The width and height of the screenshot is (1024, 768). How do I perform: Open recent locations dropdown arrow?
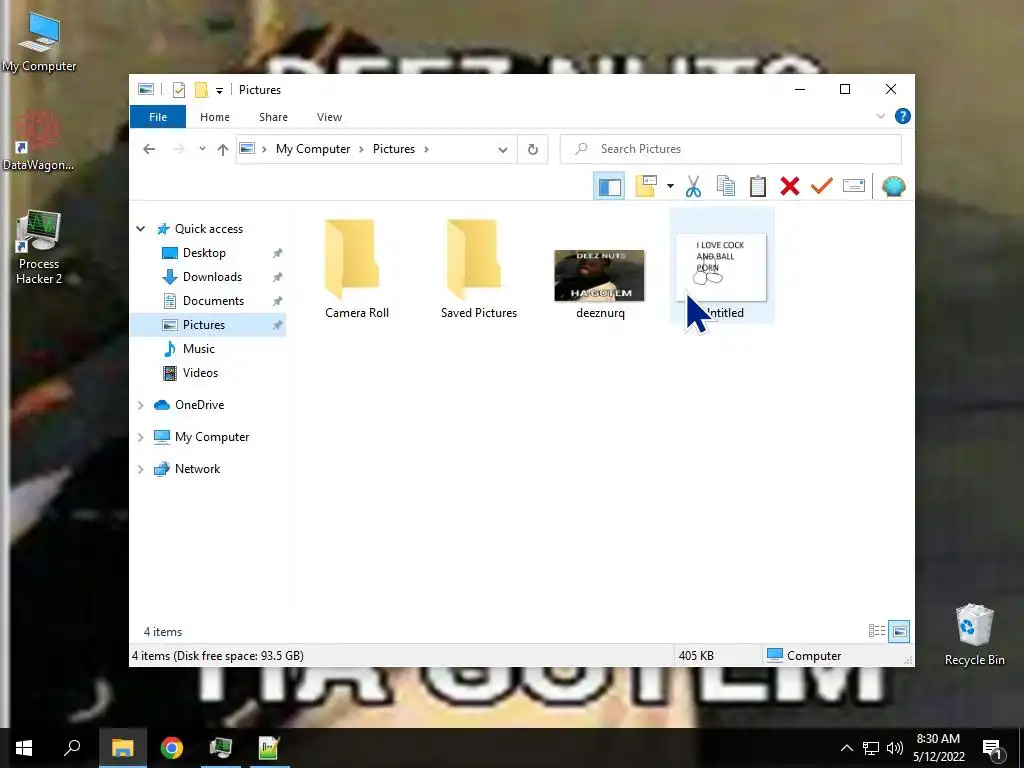click(202, 149)
